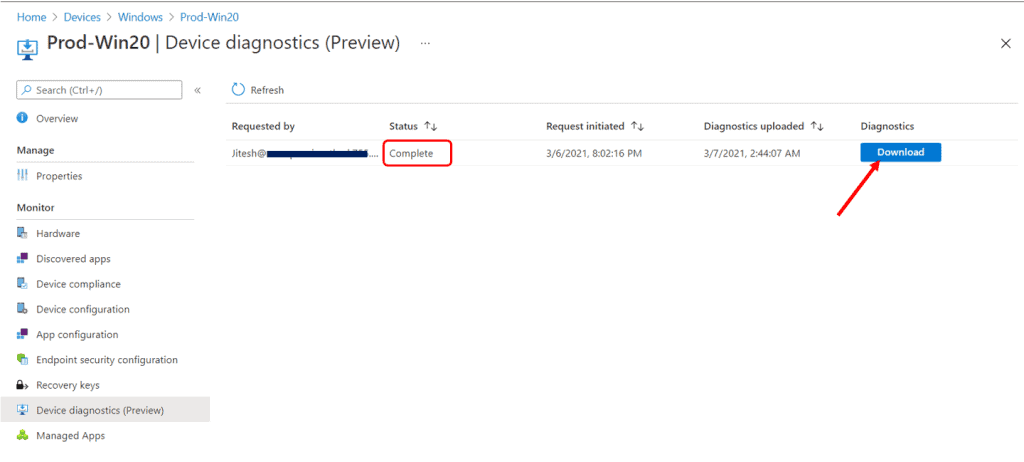
Task: Close the Device diagnostics blade
Action: (x=1006, y=43)
